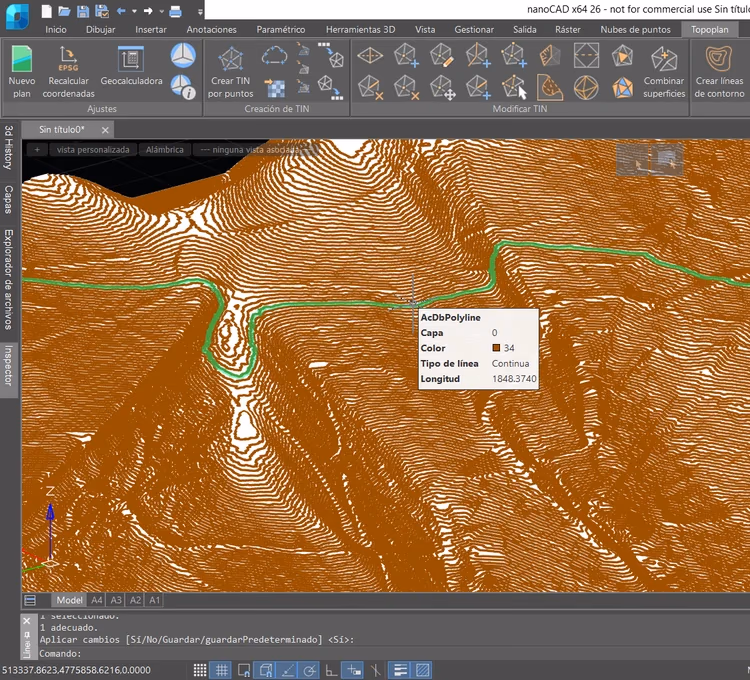Click the Open folder icon
The height and width of the screenshot is (680, 750).
[64, 11]
